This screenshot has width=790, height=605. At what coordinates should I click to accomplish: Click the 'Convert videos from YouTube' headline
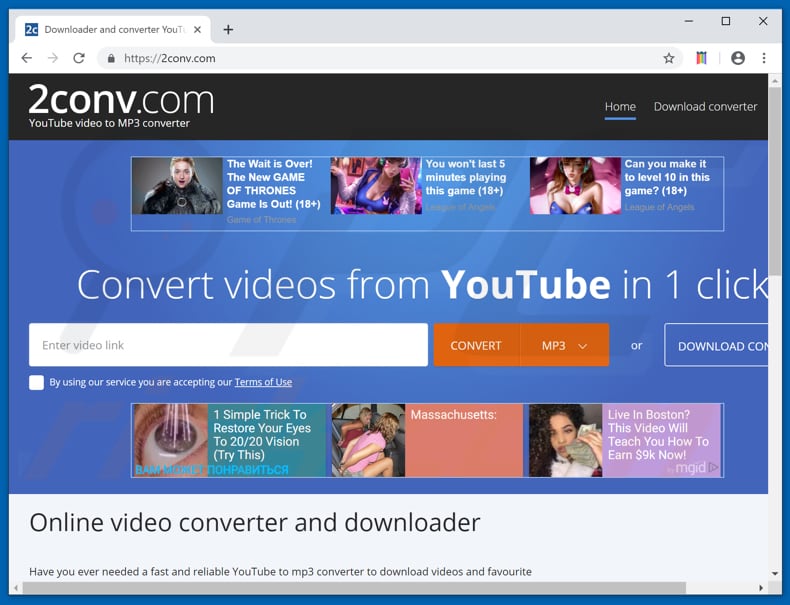pos(423,285)
